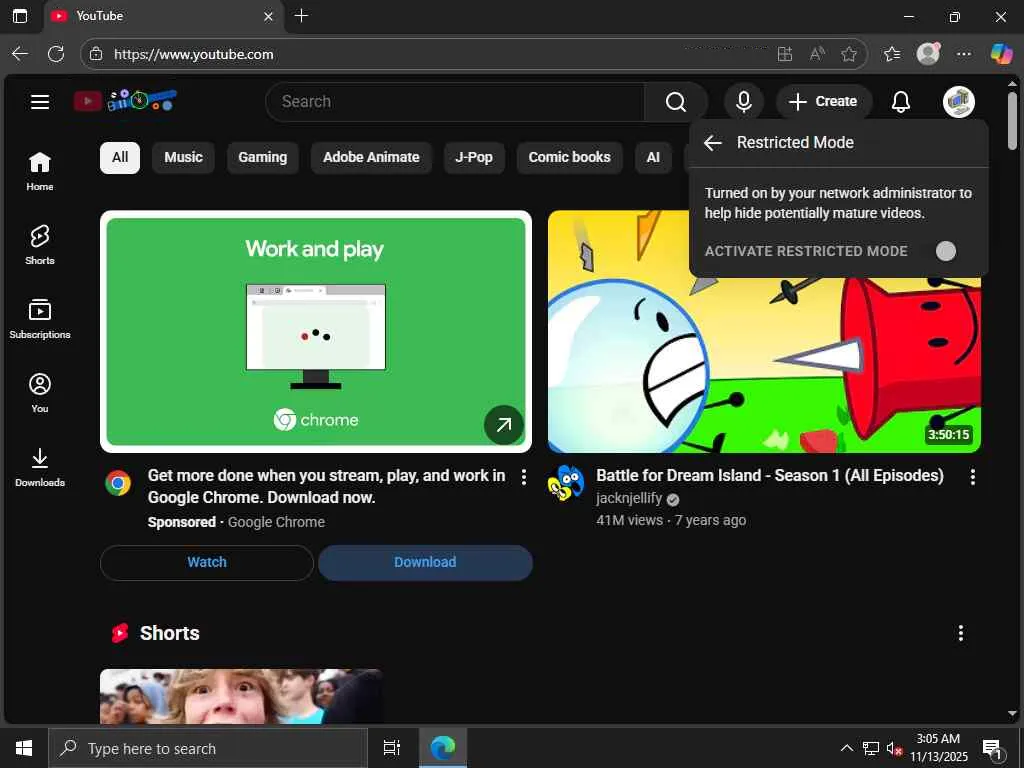The width and height of the screenshot is (1024, 768).
Task: Open Windows action center notifications
Action: tap(992, 749)
